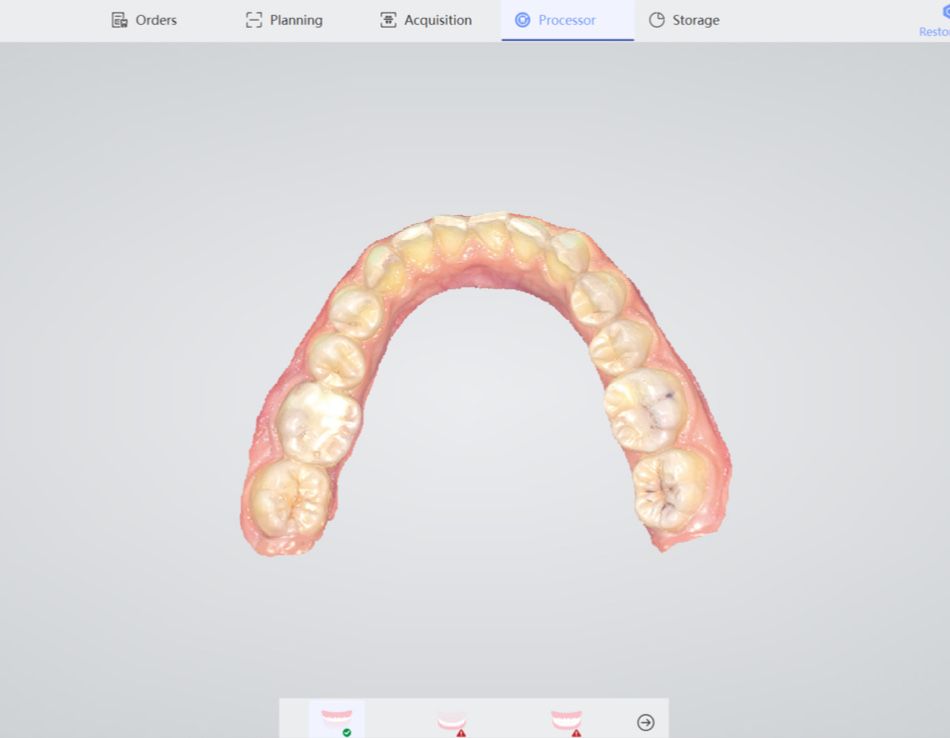
Task: Open the Orders tab
Action: tap(144, 20)
